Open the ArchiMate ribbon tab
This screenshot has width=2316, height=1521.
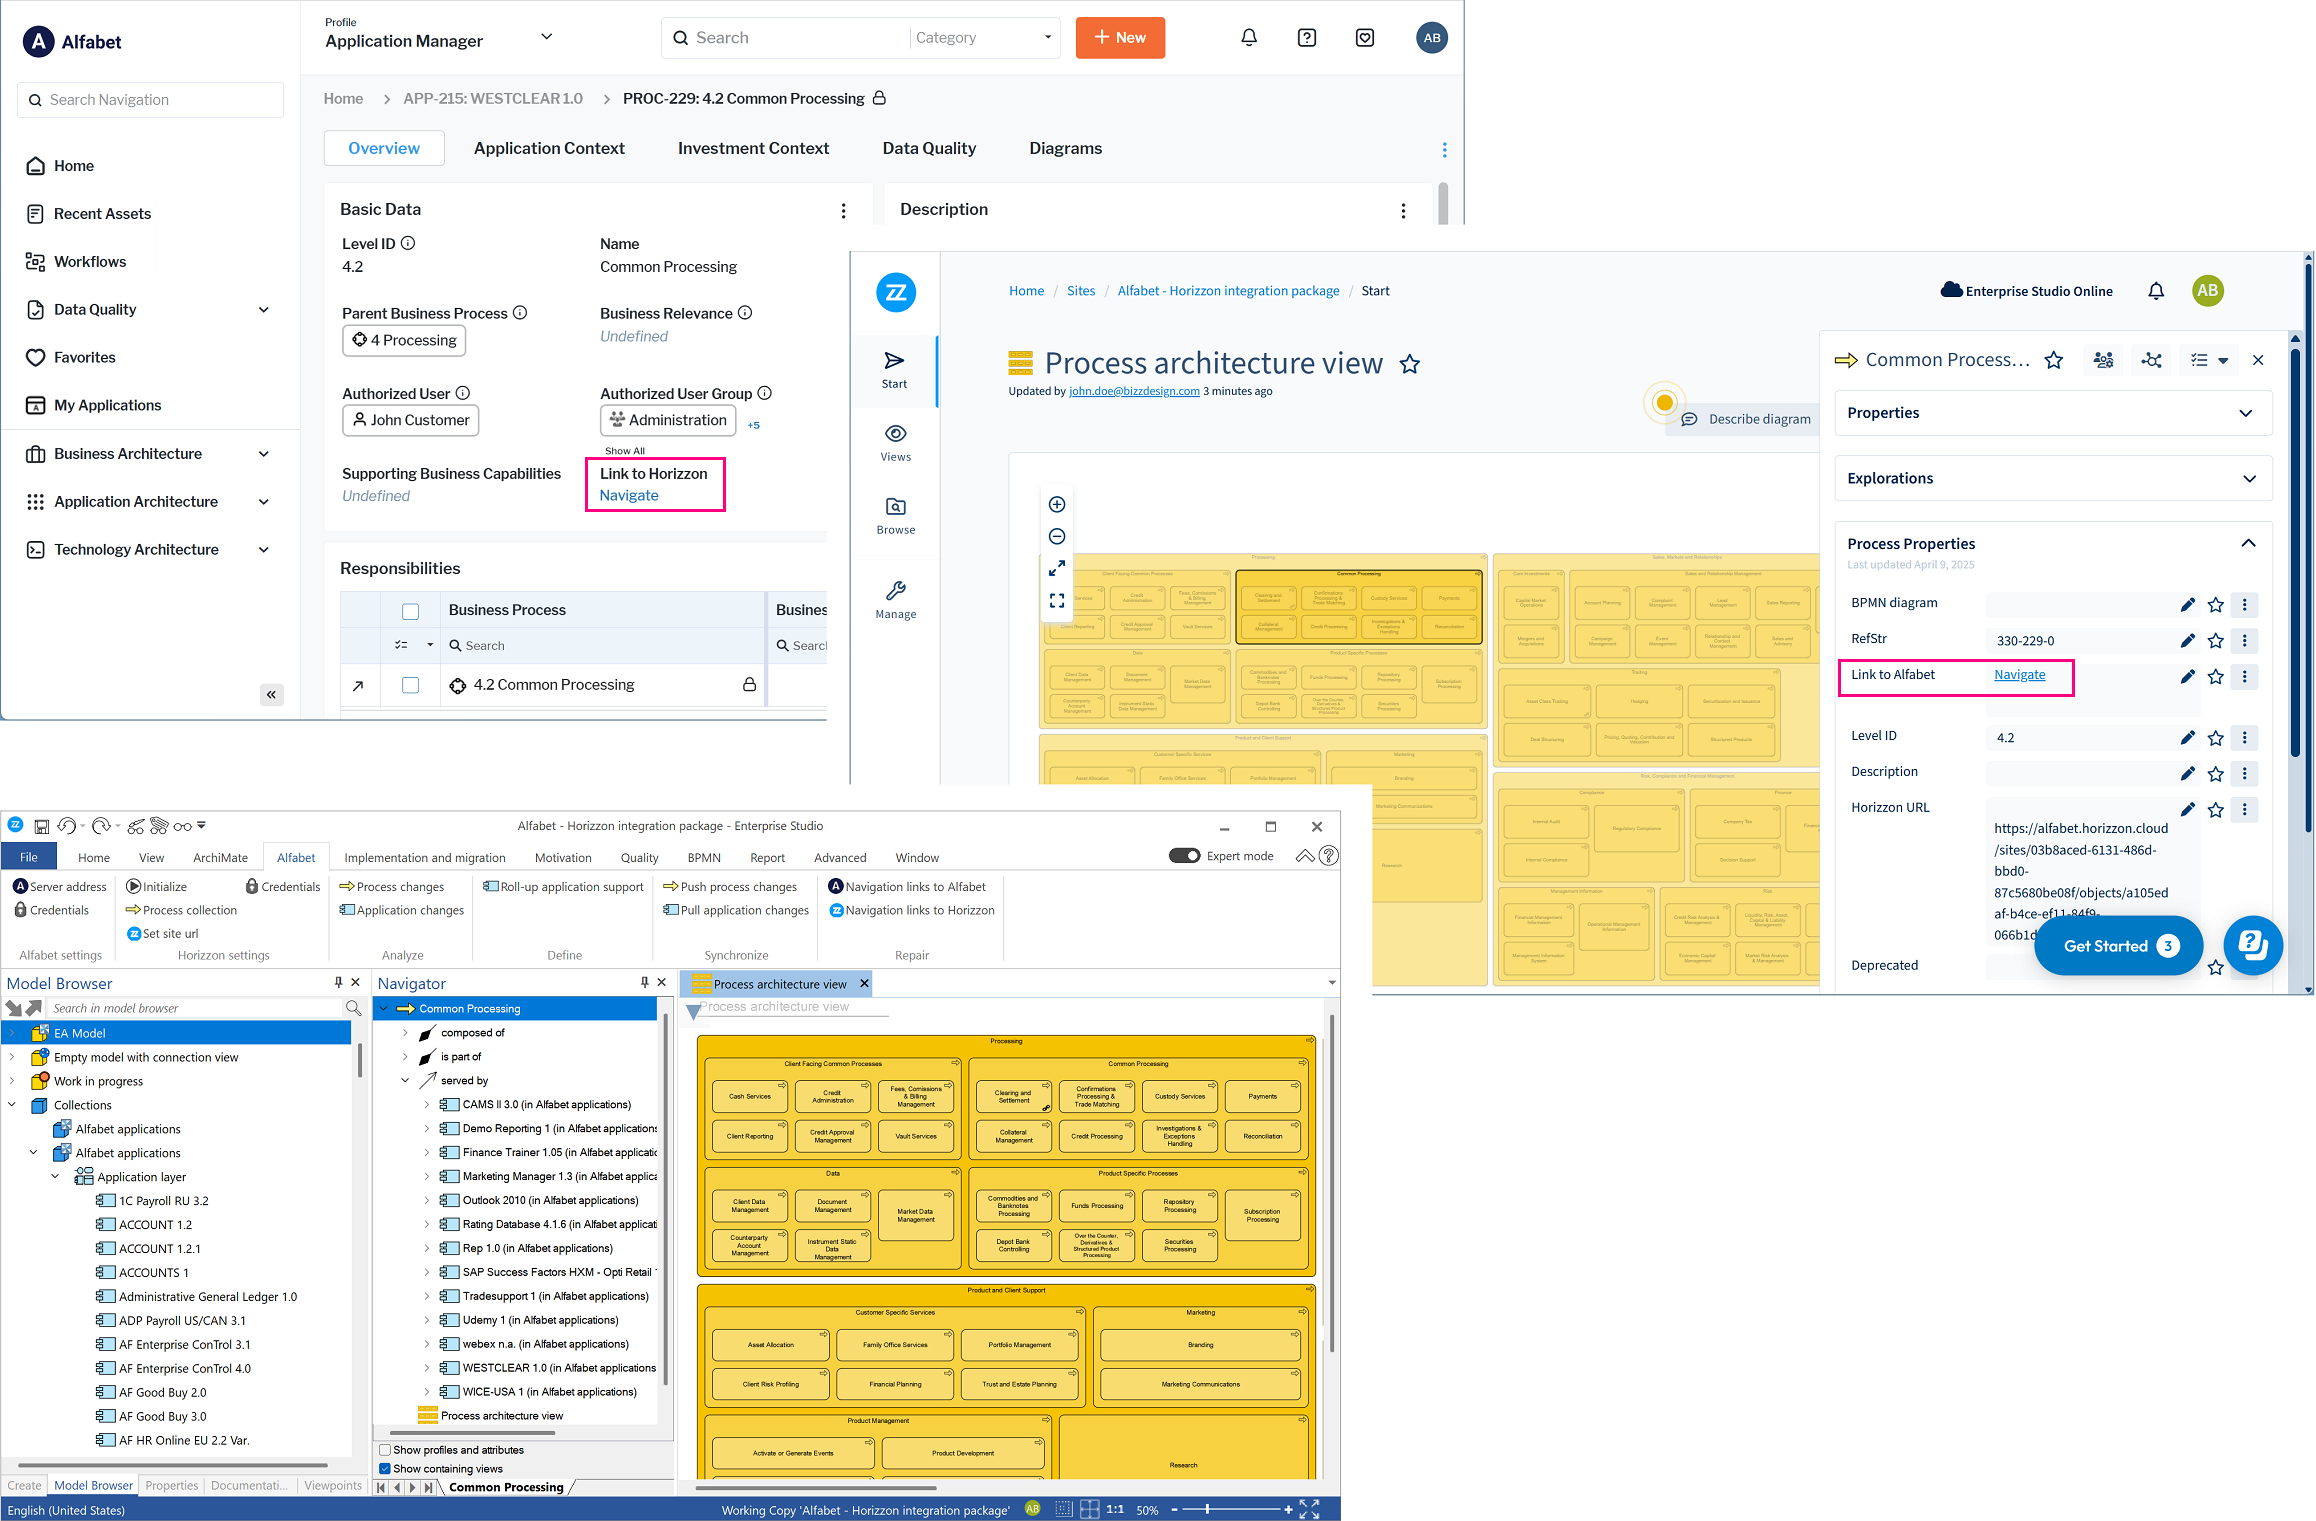point(220,858)
